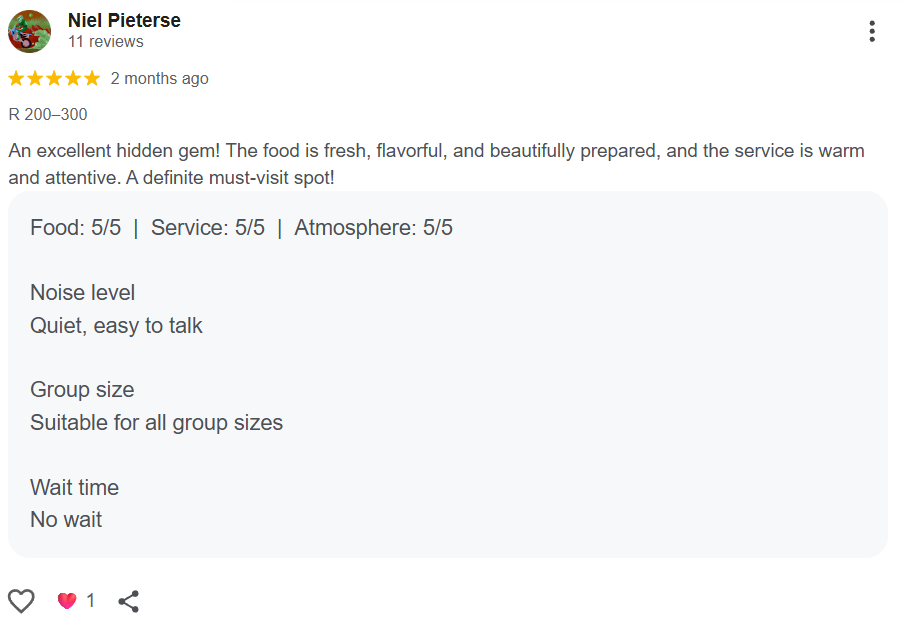Open Niel Pieterse's profile picture
Viewport: 909px width, 622px height.
[30, 31]
